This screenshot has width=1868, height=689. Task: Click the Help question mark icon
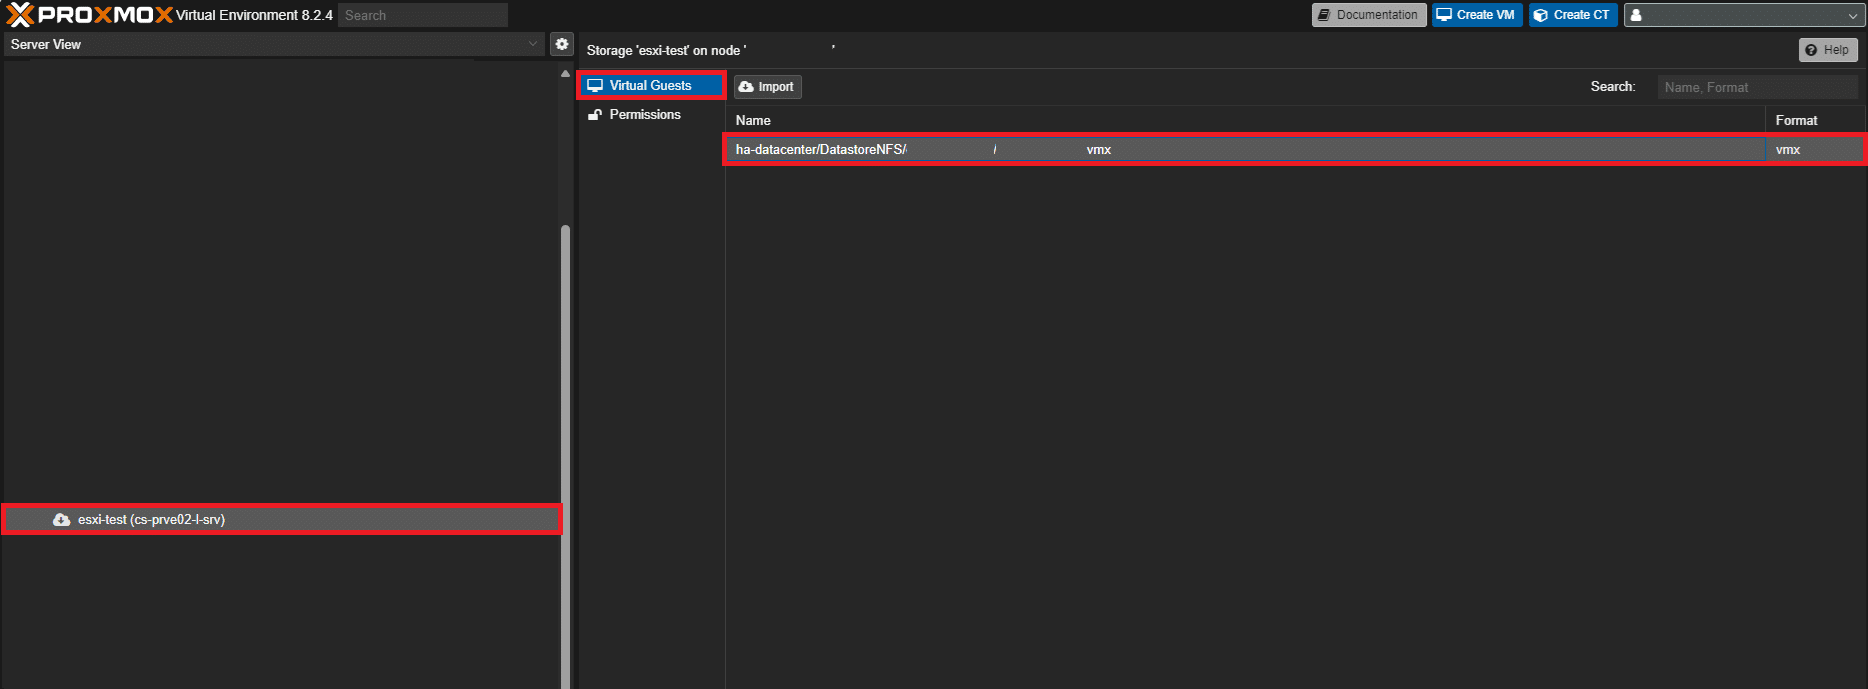point(1811,50)
